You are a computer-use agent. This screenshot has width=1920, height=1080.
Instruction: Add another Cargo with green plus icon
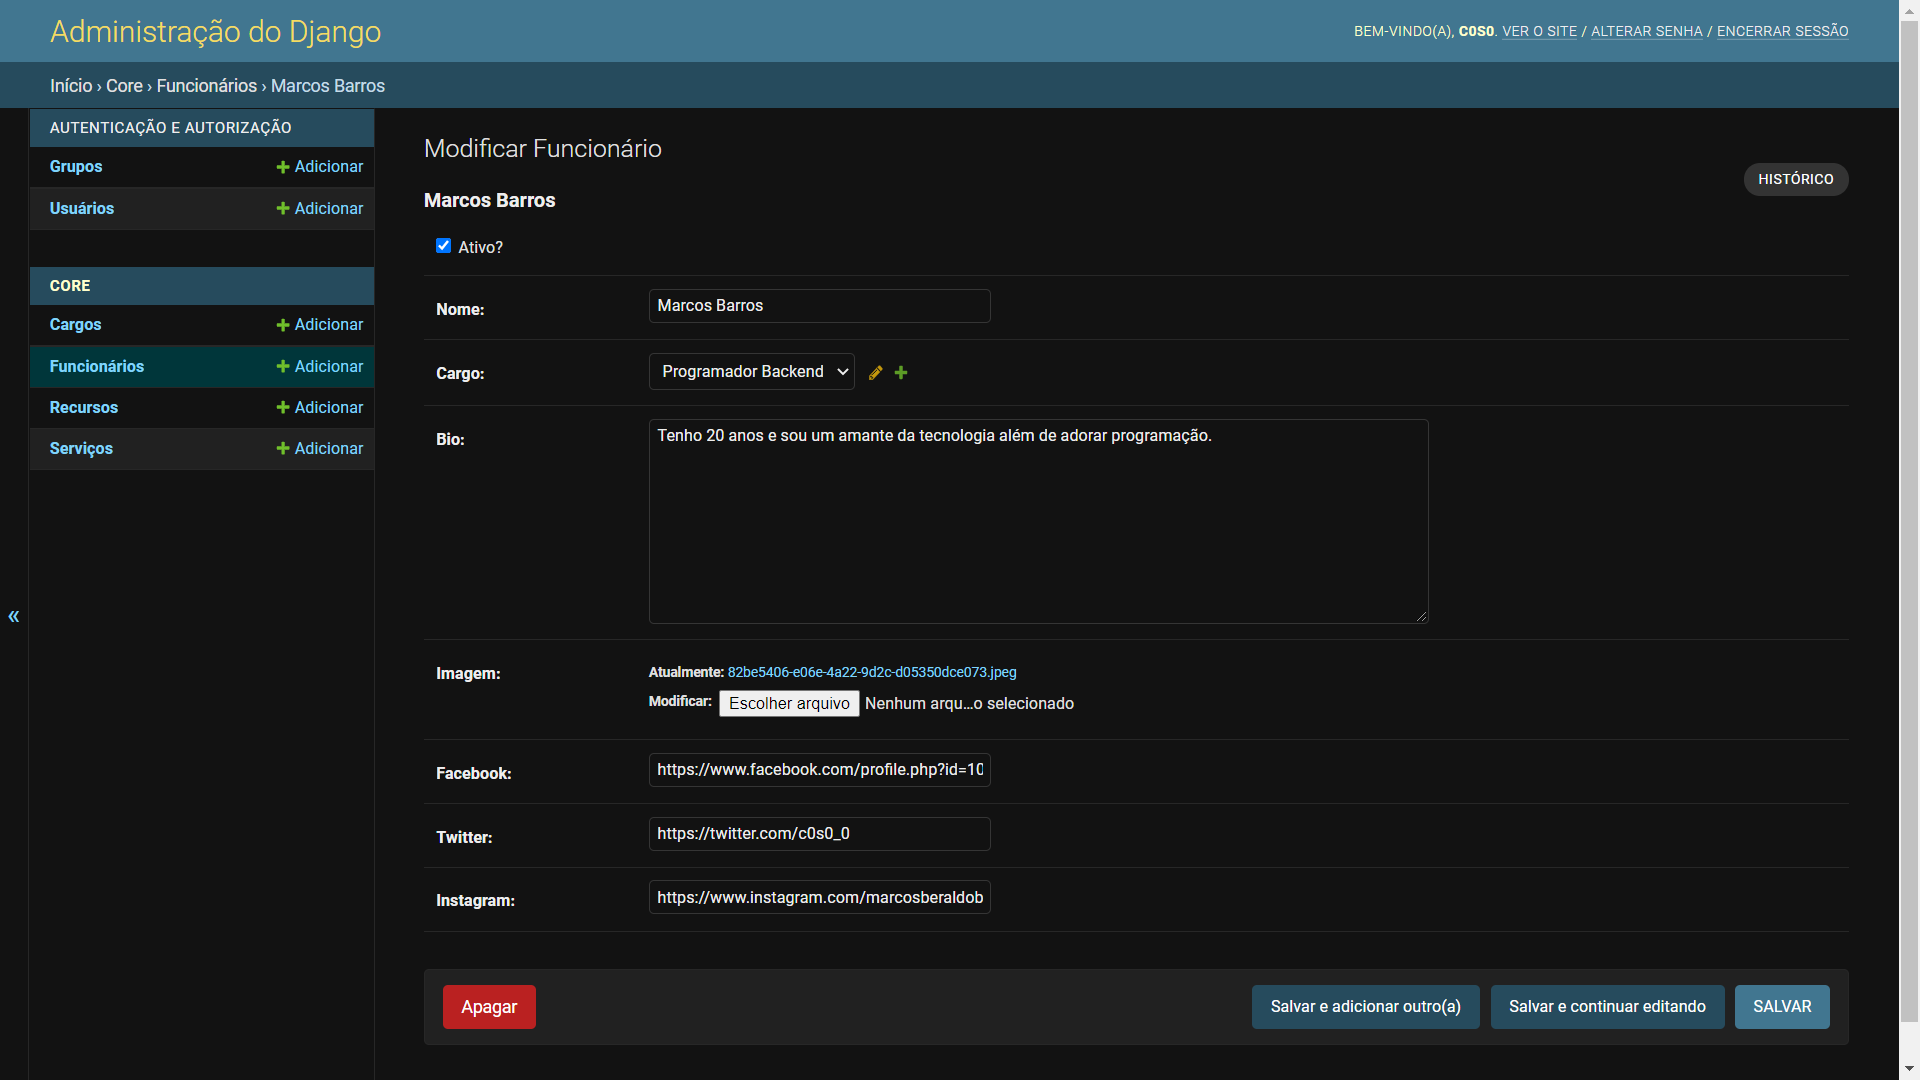901,373
